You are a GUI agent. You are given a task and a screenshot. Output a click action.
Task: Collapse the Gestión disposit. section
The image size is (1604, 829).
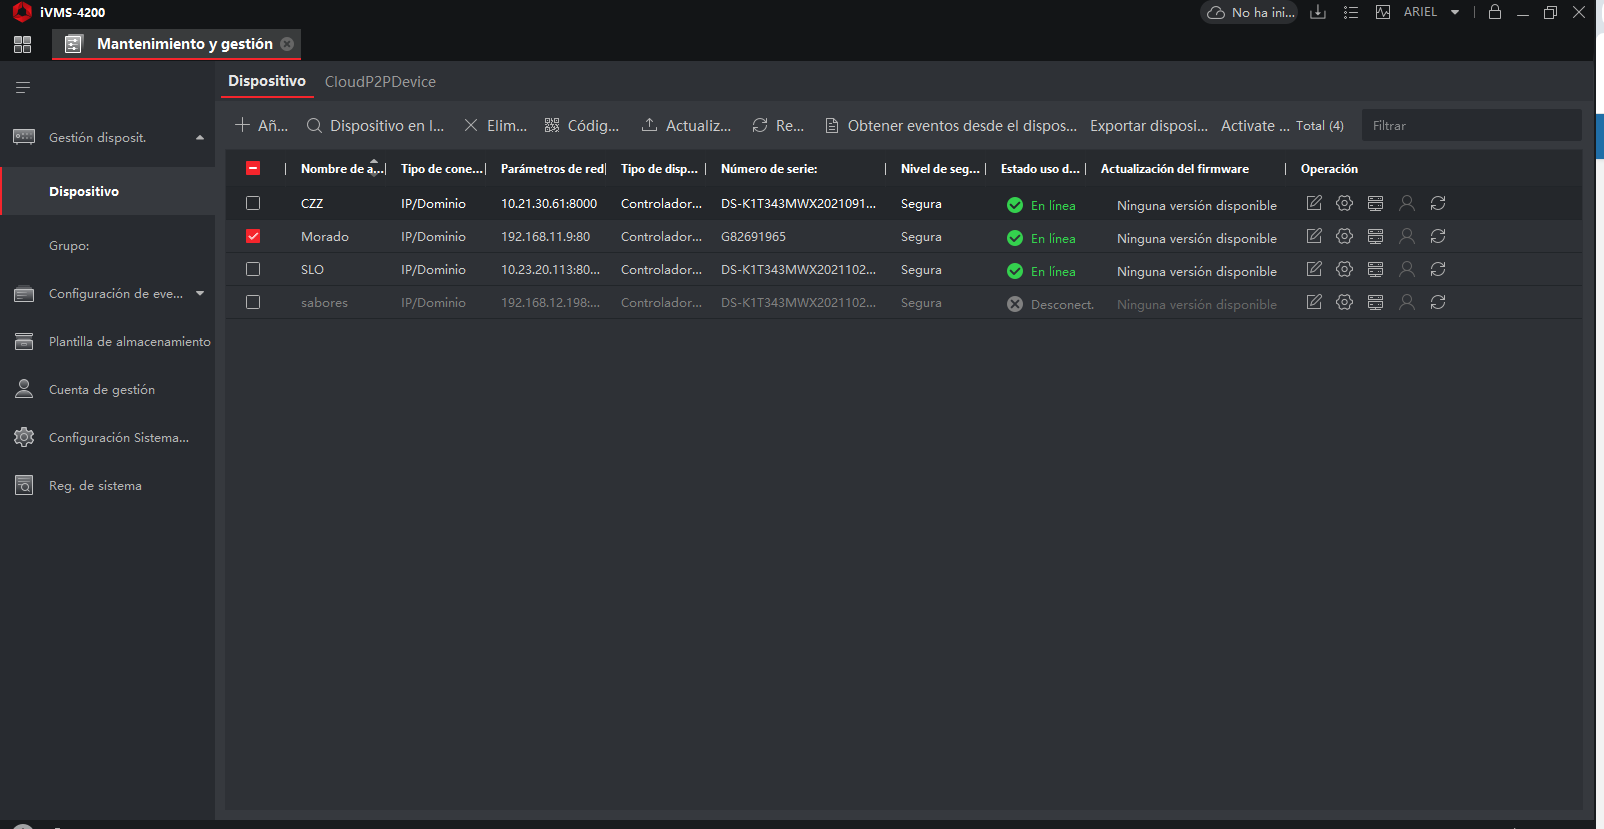pyautogui.click(x=200, y=137)
